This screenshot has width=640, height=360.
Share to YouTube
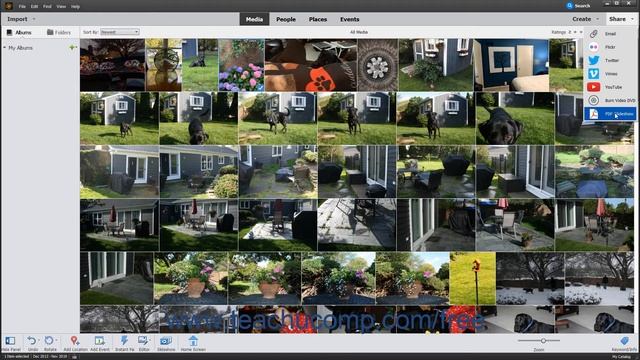610,87
